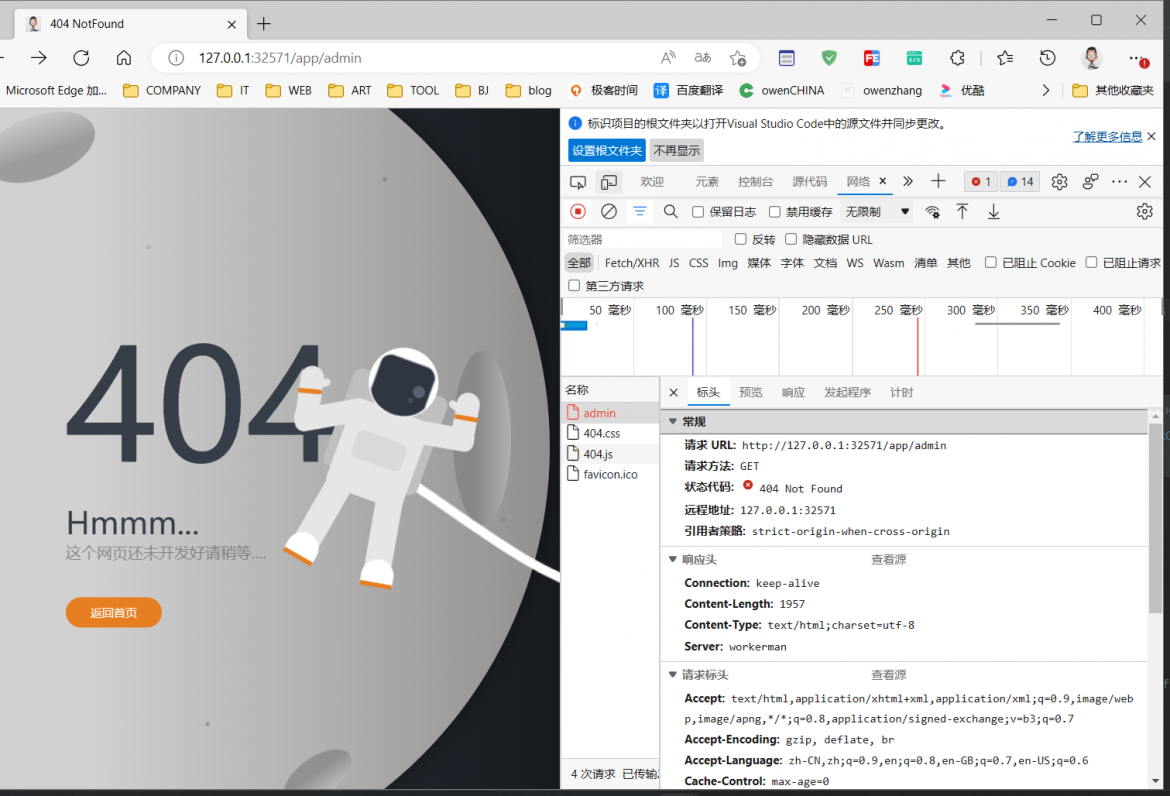This screenshot has height=796, width=1170.
Task: Open network conditions wifi icon
Action: pos(932,212)
